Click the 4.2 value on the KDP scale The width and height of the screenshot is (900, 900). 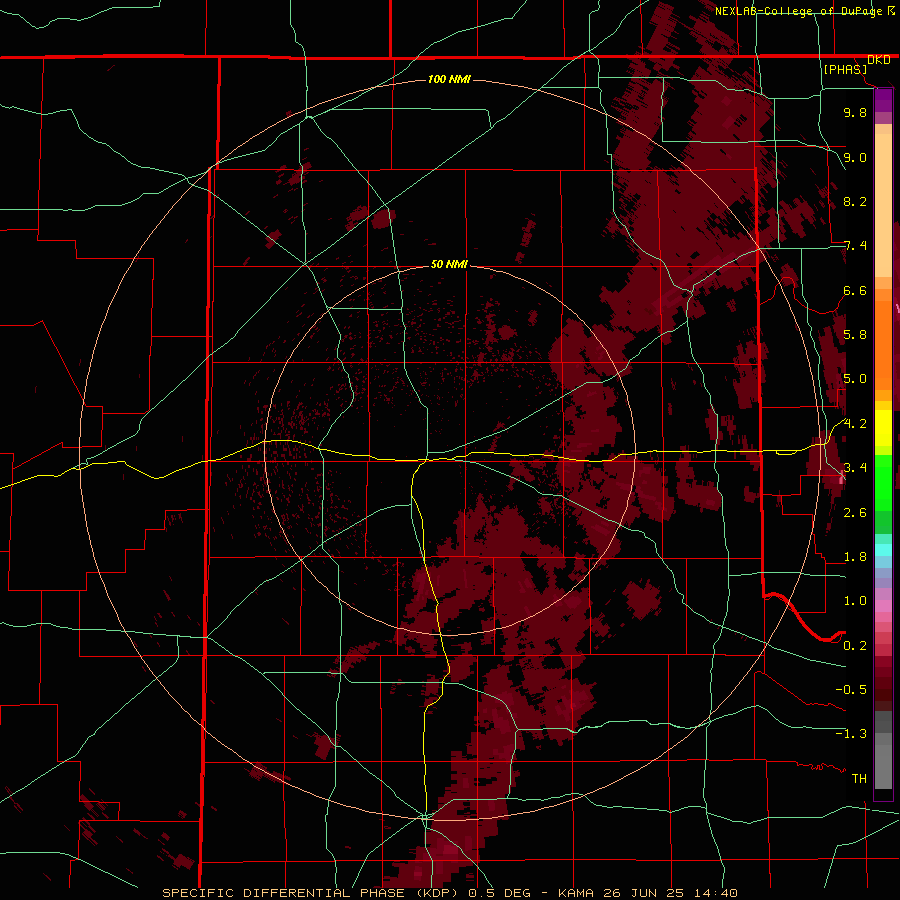[x=855, y=424]
